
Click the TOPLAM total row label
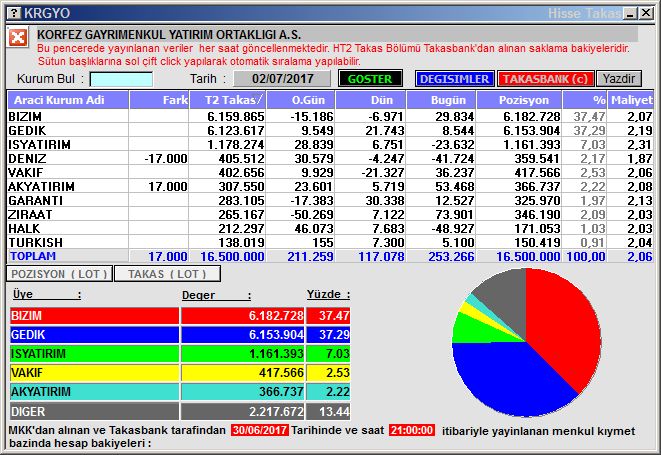pyautogui.click(x=33, y=256)
